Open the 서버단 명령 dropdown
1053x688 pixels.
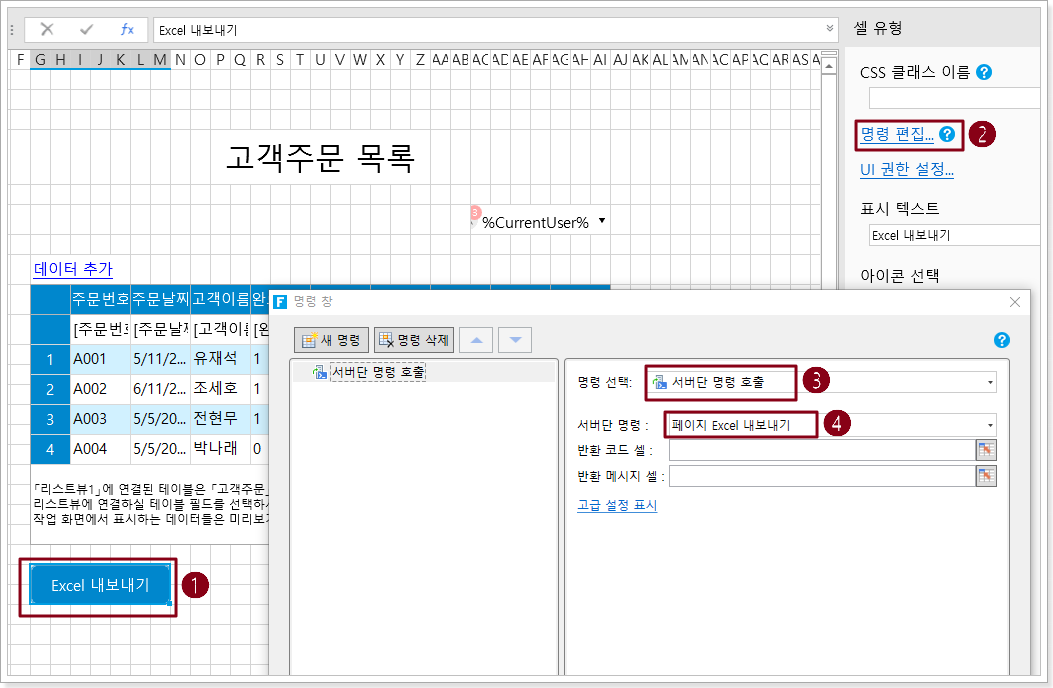[990, 425]
